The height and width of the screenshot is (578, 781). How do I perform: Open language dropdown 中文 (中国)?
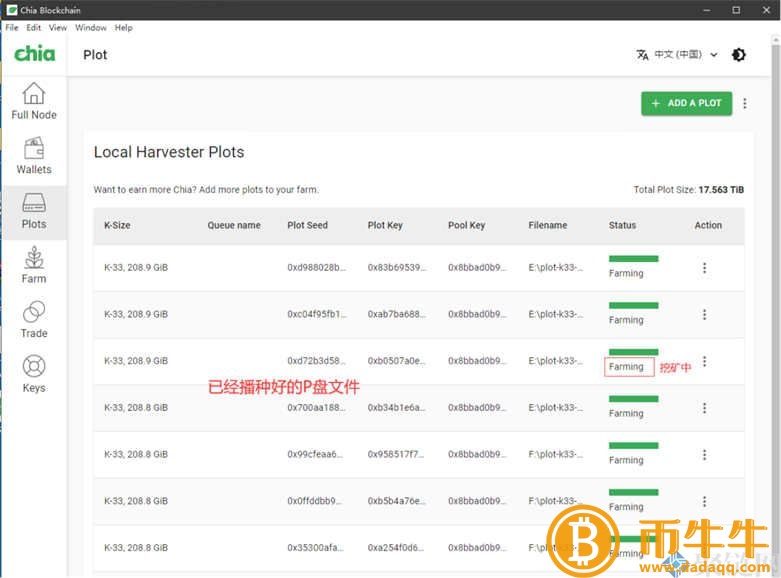point(685,55)
